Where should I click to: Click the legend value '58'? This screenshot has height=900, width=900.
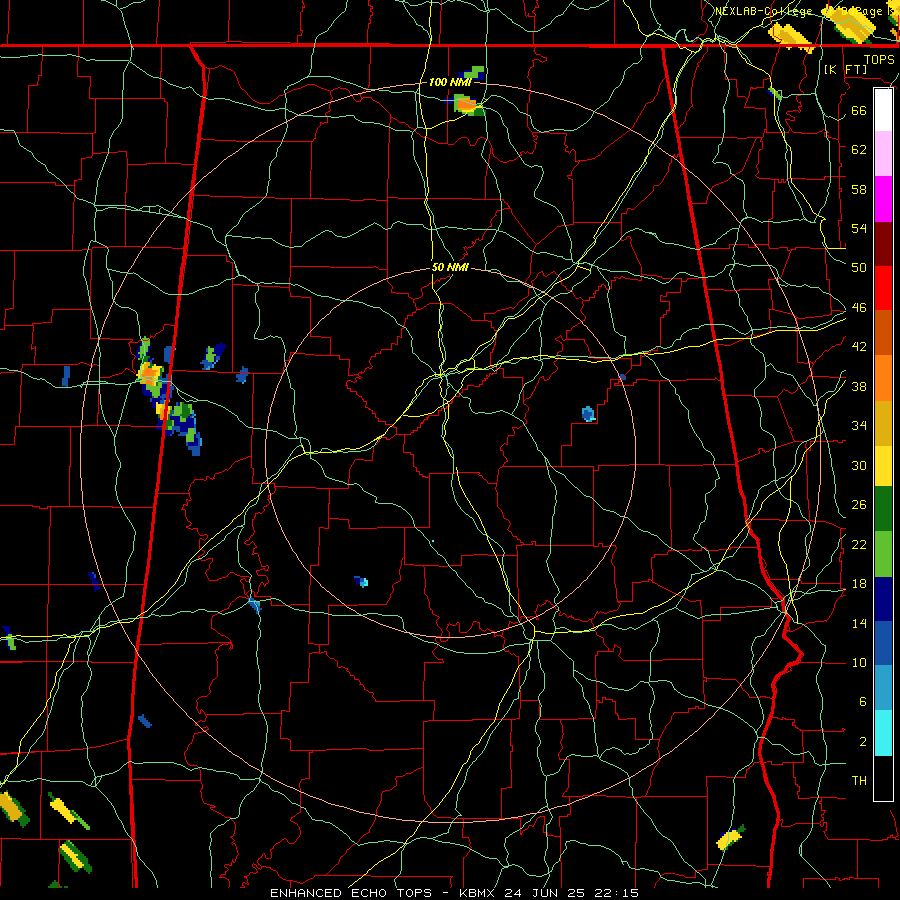(x=859, y=189)
